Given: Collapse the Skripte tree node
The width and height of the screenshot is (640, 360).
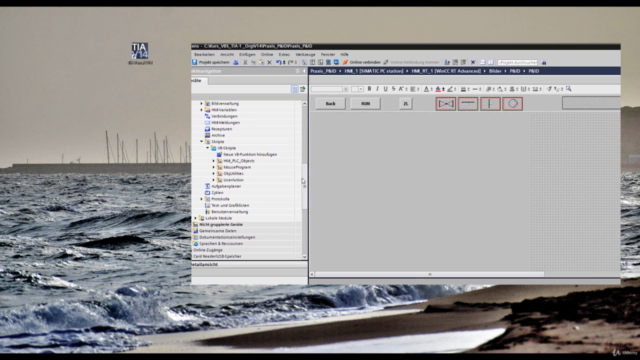Looking at the screenshot, I should coord(201,142).
